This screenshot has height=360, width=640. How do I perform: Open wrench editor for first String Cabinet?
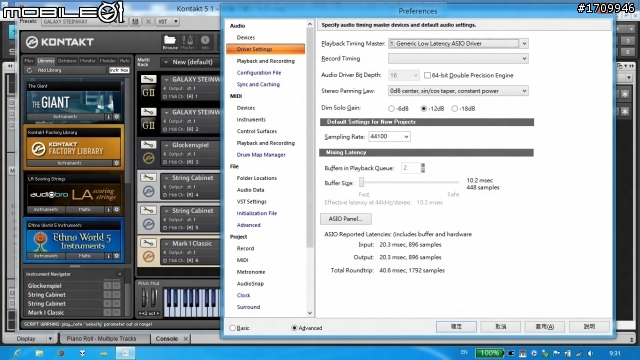(148, 177)
